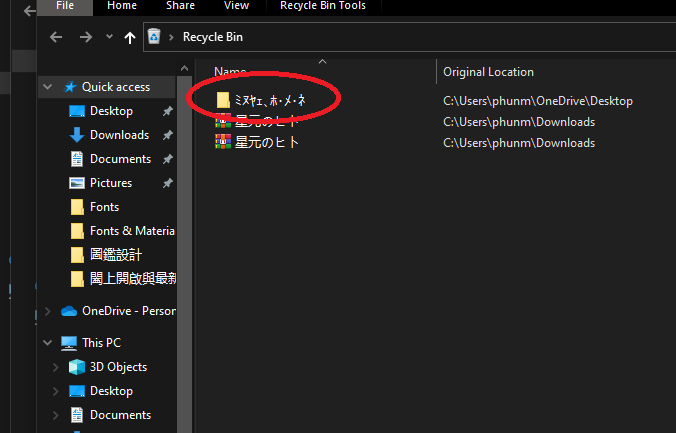
Task: Open the Recycle Bin Tools tab
Action: [323, 6]
